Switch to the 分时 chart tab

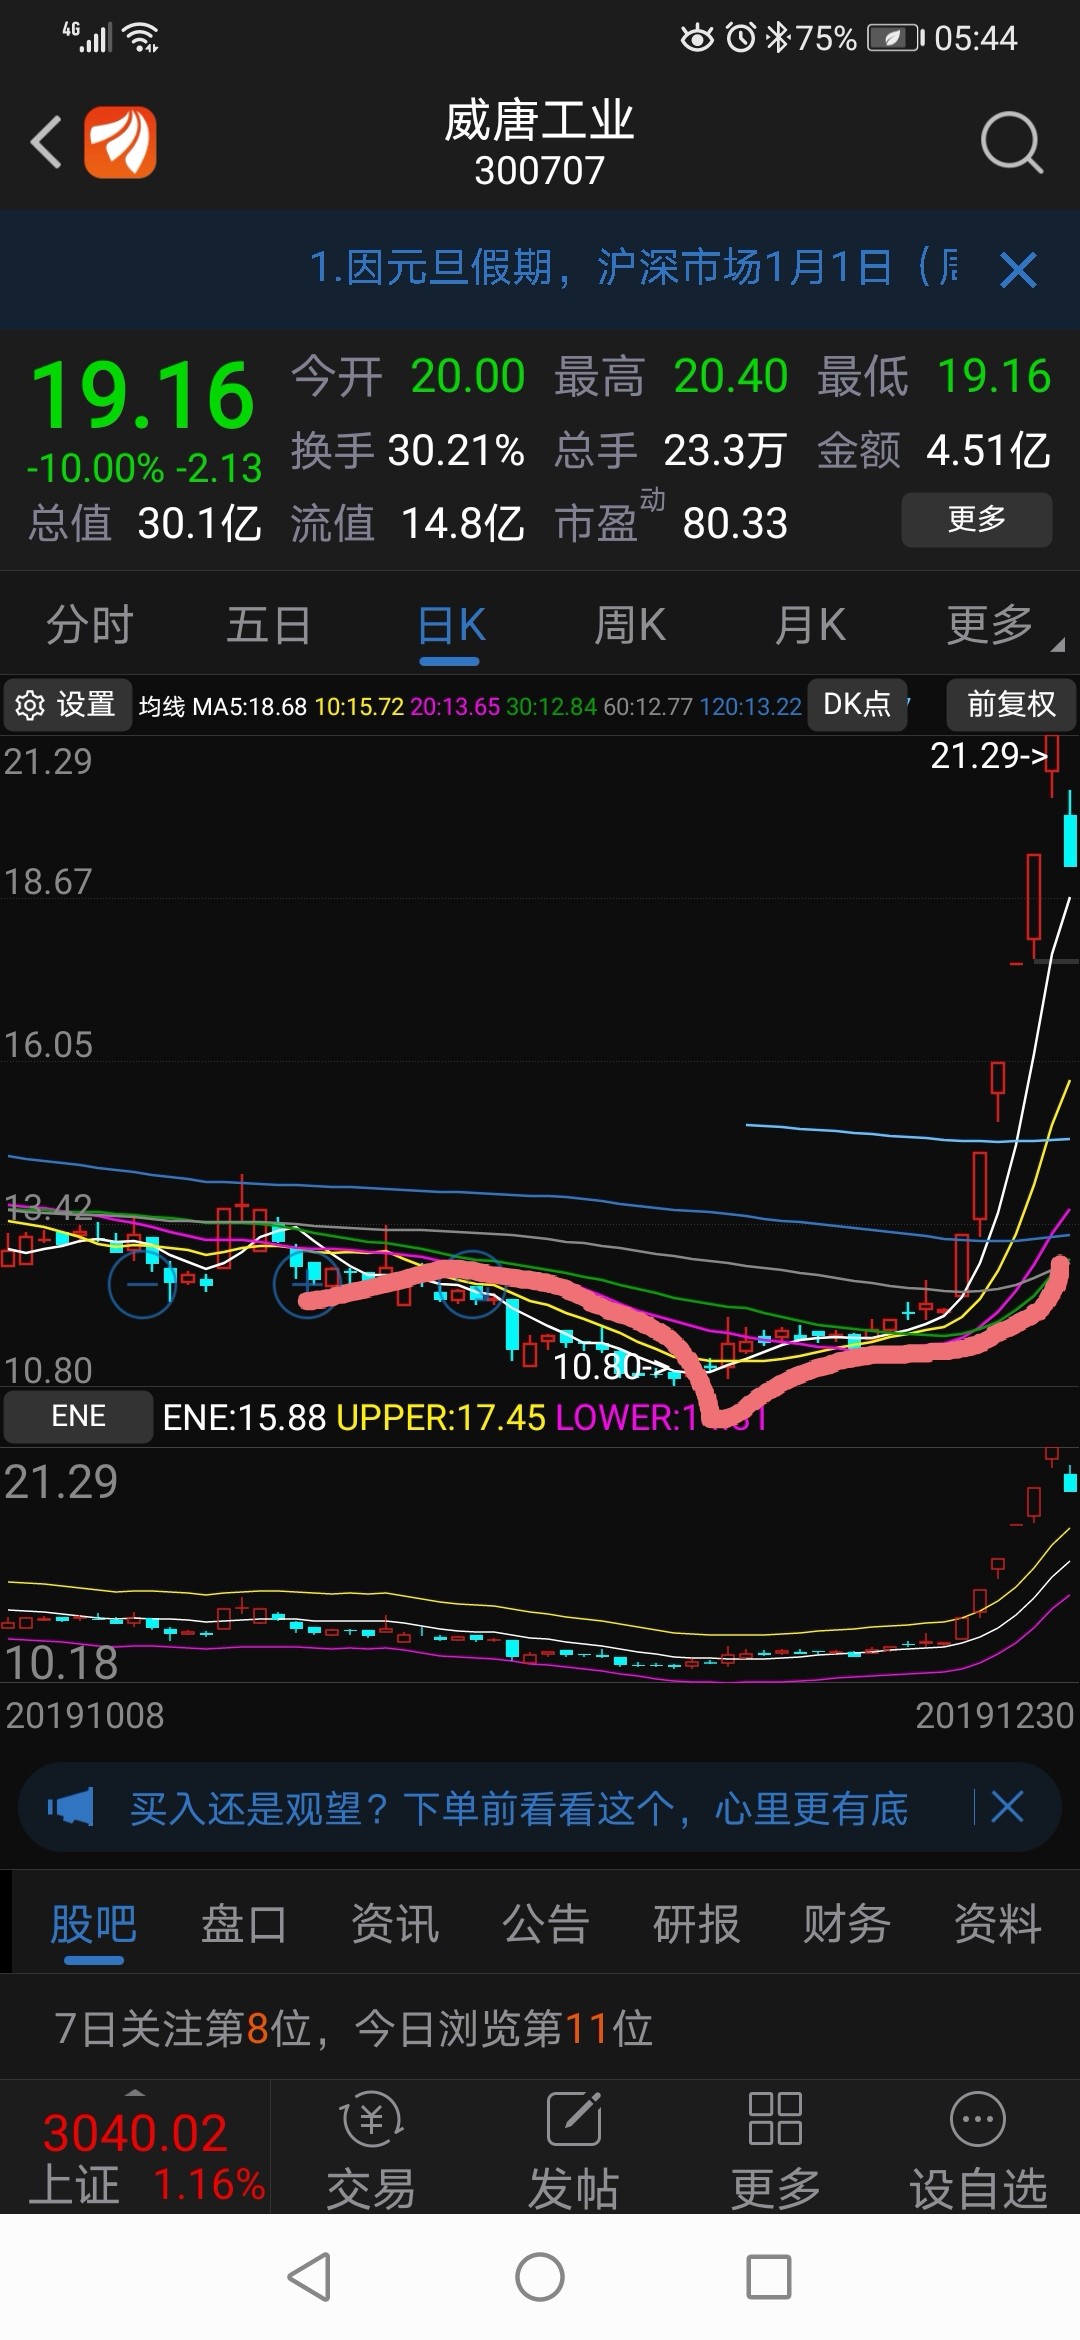[90, 625]
